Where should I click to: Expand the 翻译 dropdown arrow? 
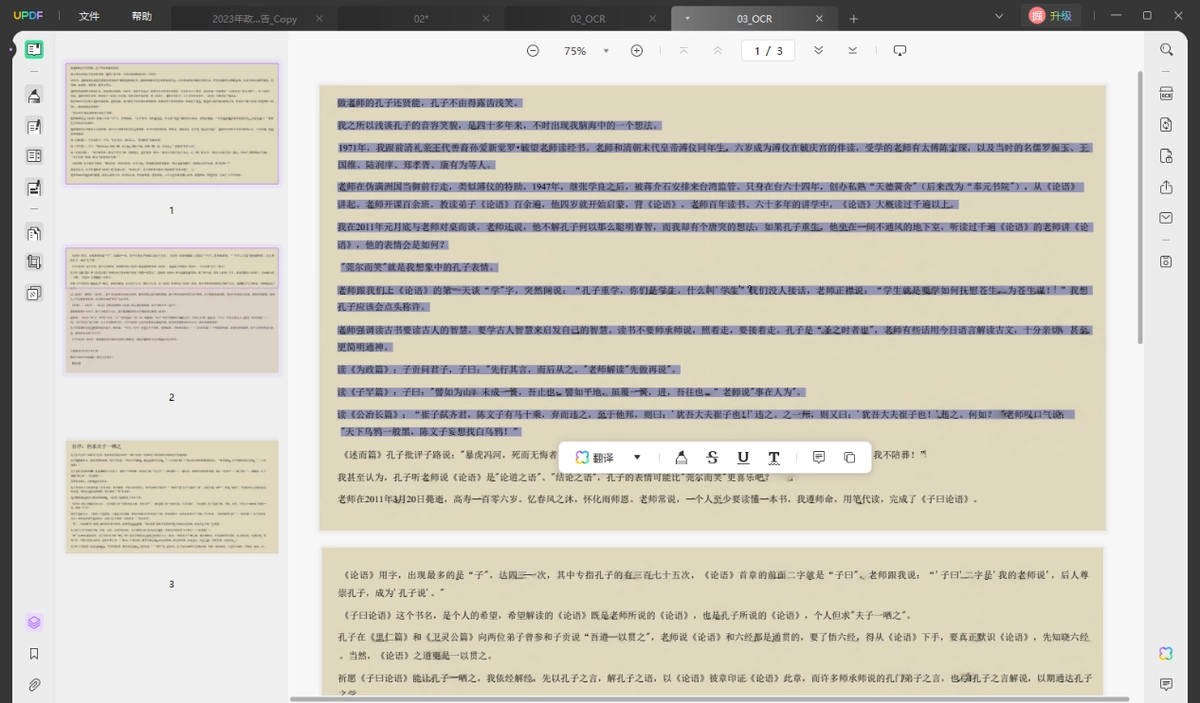637,457
